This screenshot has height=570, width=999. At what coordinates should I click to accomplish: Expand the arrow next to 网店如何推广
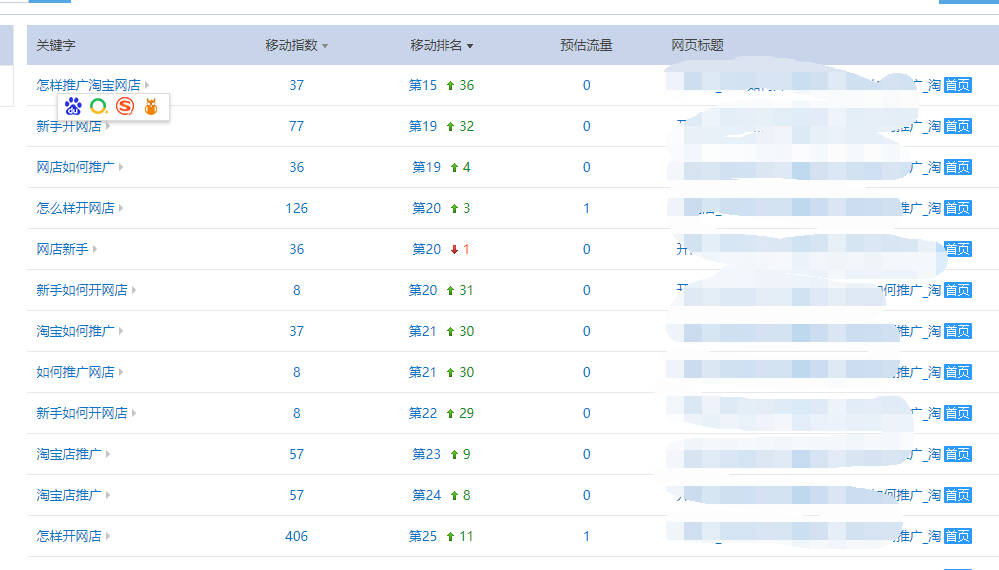[x=121, y=167]
